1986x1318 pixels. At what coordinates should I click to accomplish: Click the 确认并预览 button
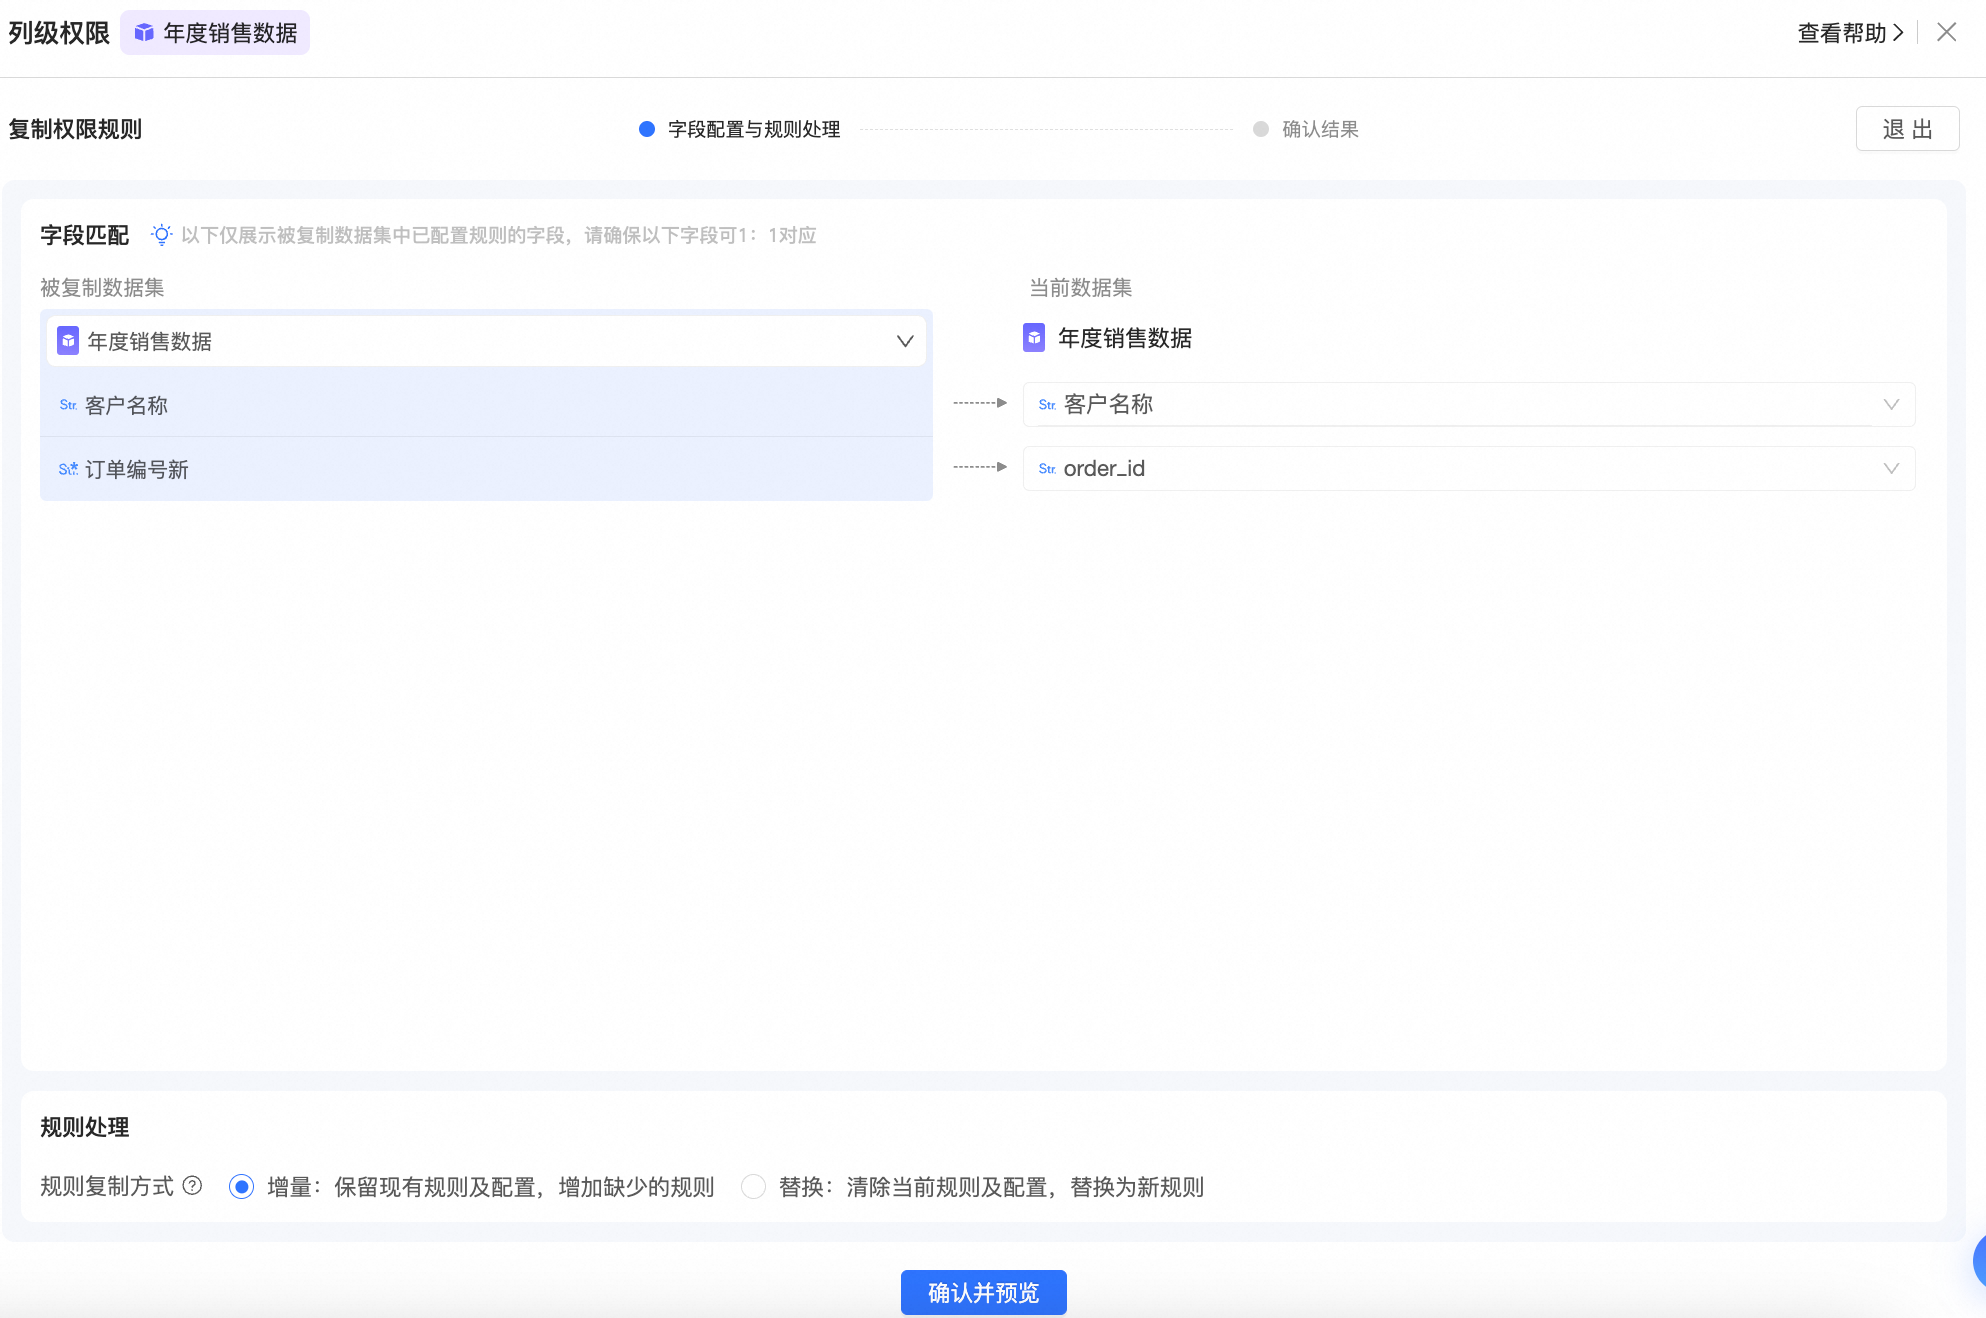(983, 1292)
